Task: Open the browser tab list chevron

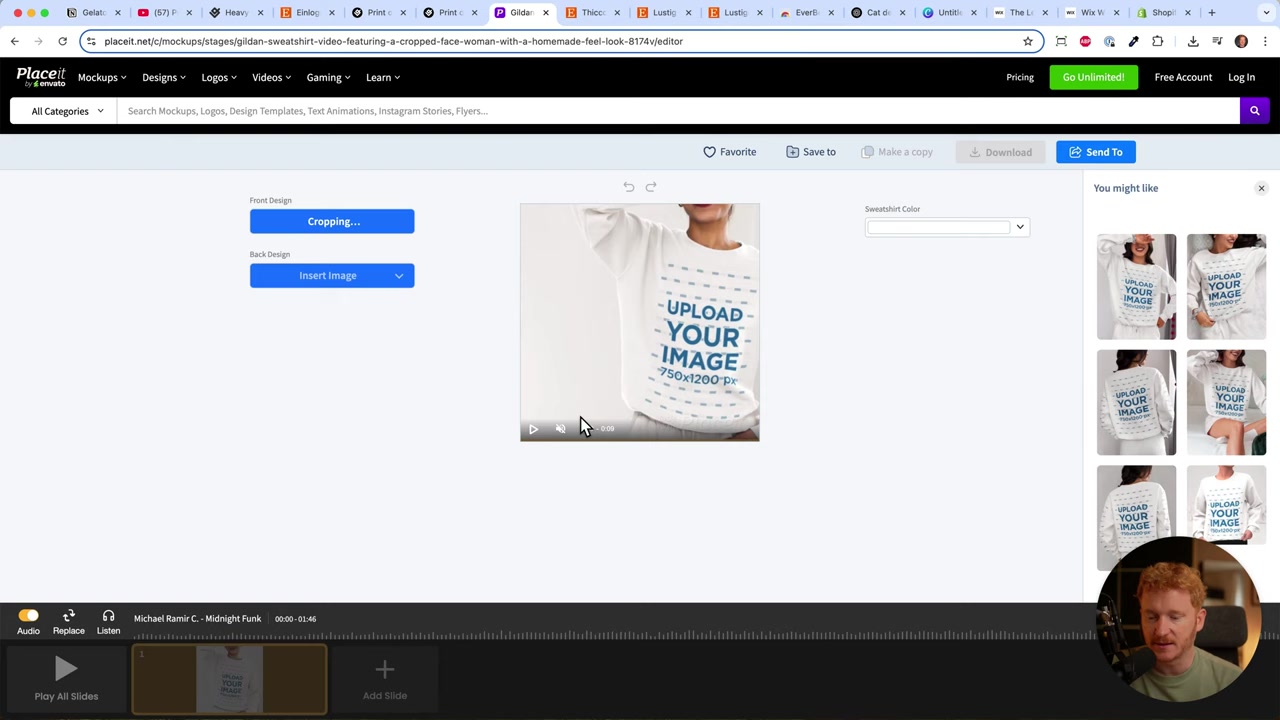Action: (1267, 13)
